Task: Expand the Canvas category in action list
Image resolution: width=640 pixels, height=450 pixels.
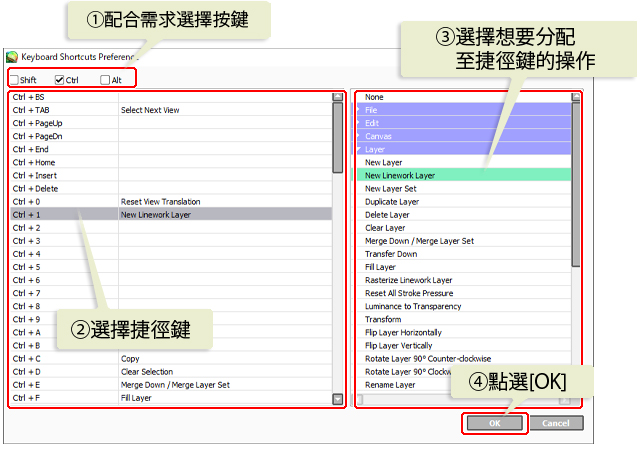Action: point(360,136)
